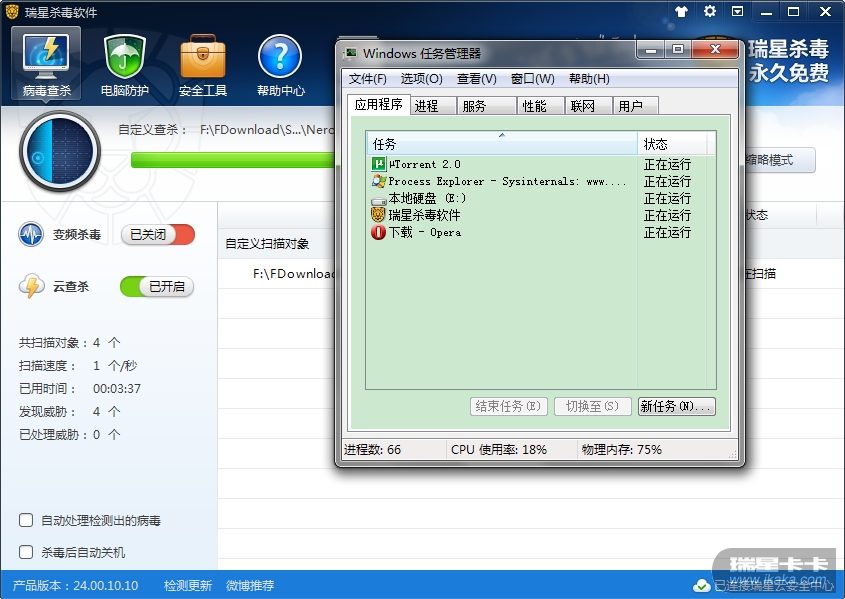Close the Windows 任务管理器 window
The image size is (845, 599).
coord(715,50)
